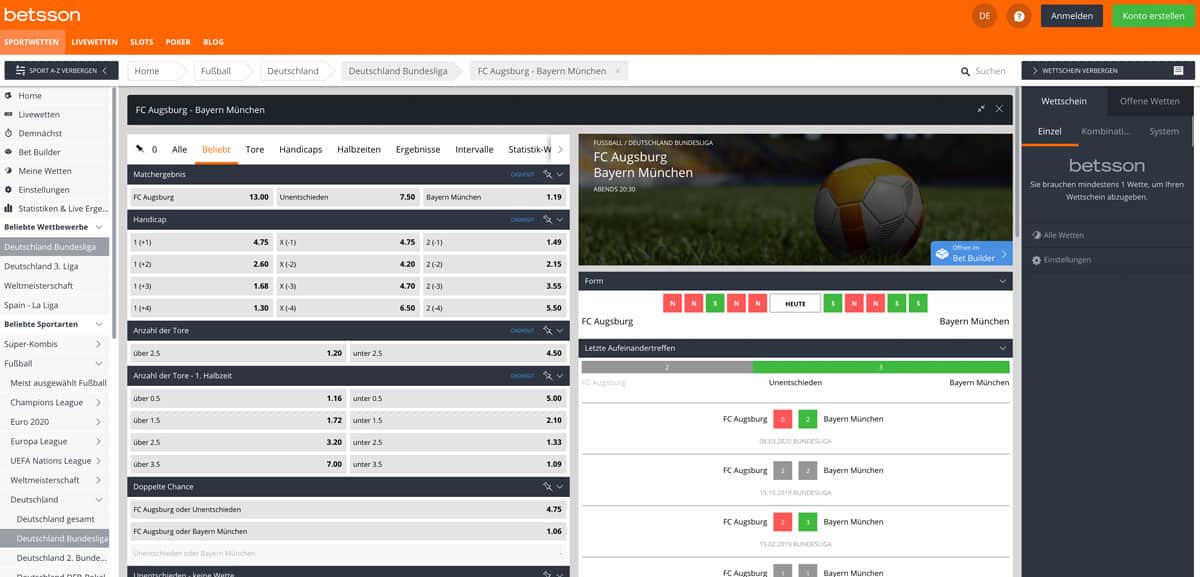Click the cash-out label on the Handicap header
The width and height of the screenshot is (1200, 577).
[522, 219]
